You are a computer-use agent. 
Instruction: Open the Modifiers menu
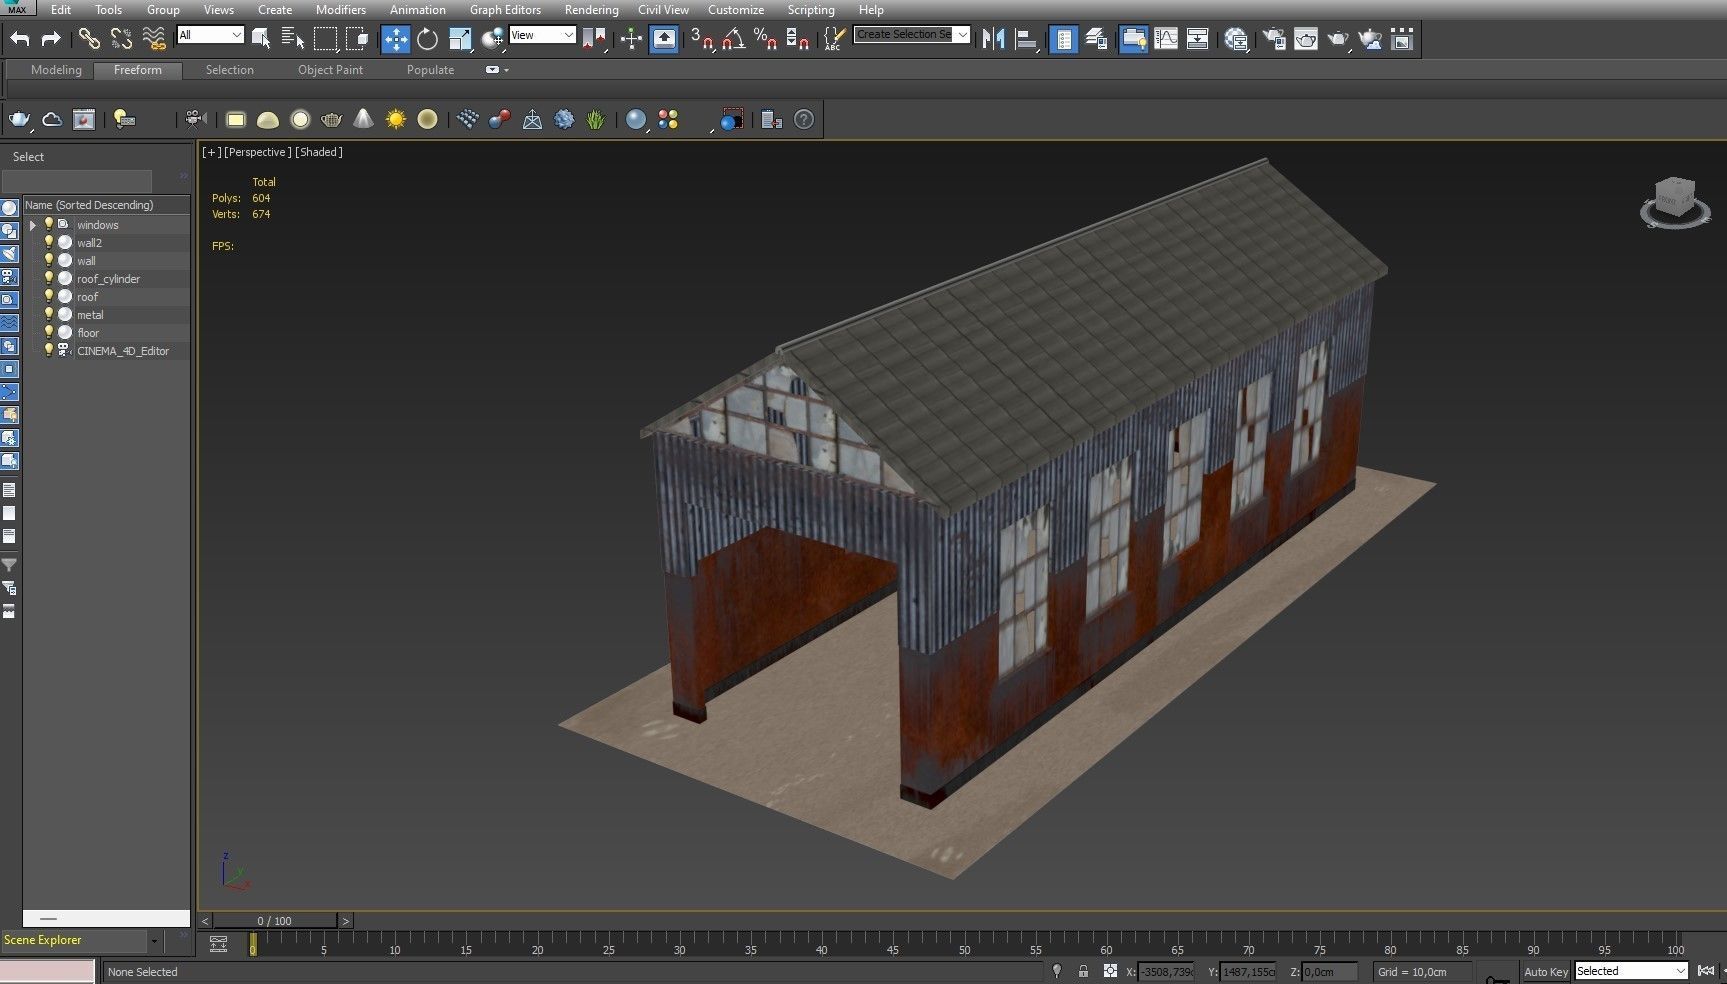pos(340,10)
